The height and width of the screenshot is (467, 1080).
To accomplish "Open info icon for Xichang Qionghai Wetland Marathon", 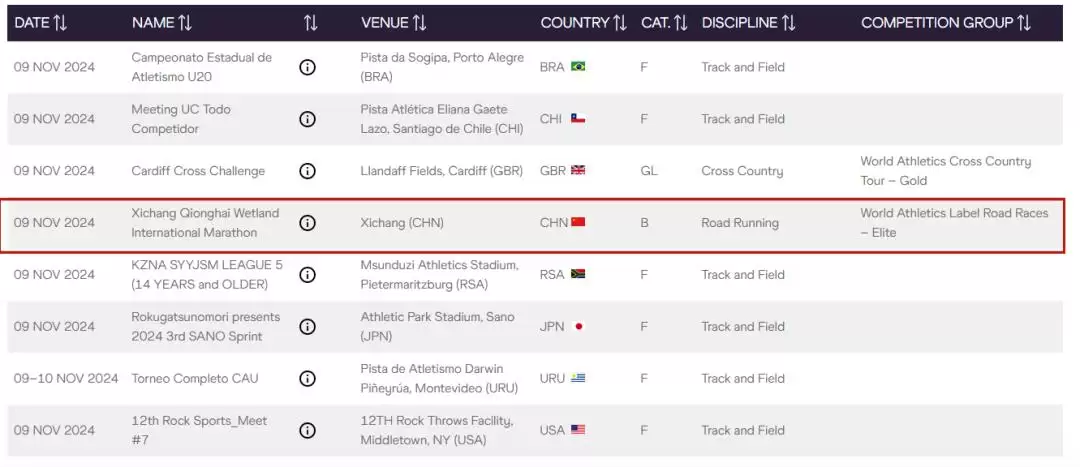I will pyautogui.click(x=308, y=222).
